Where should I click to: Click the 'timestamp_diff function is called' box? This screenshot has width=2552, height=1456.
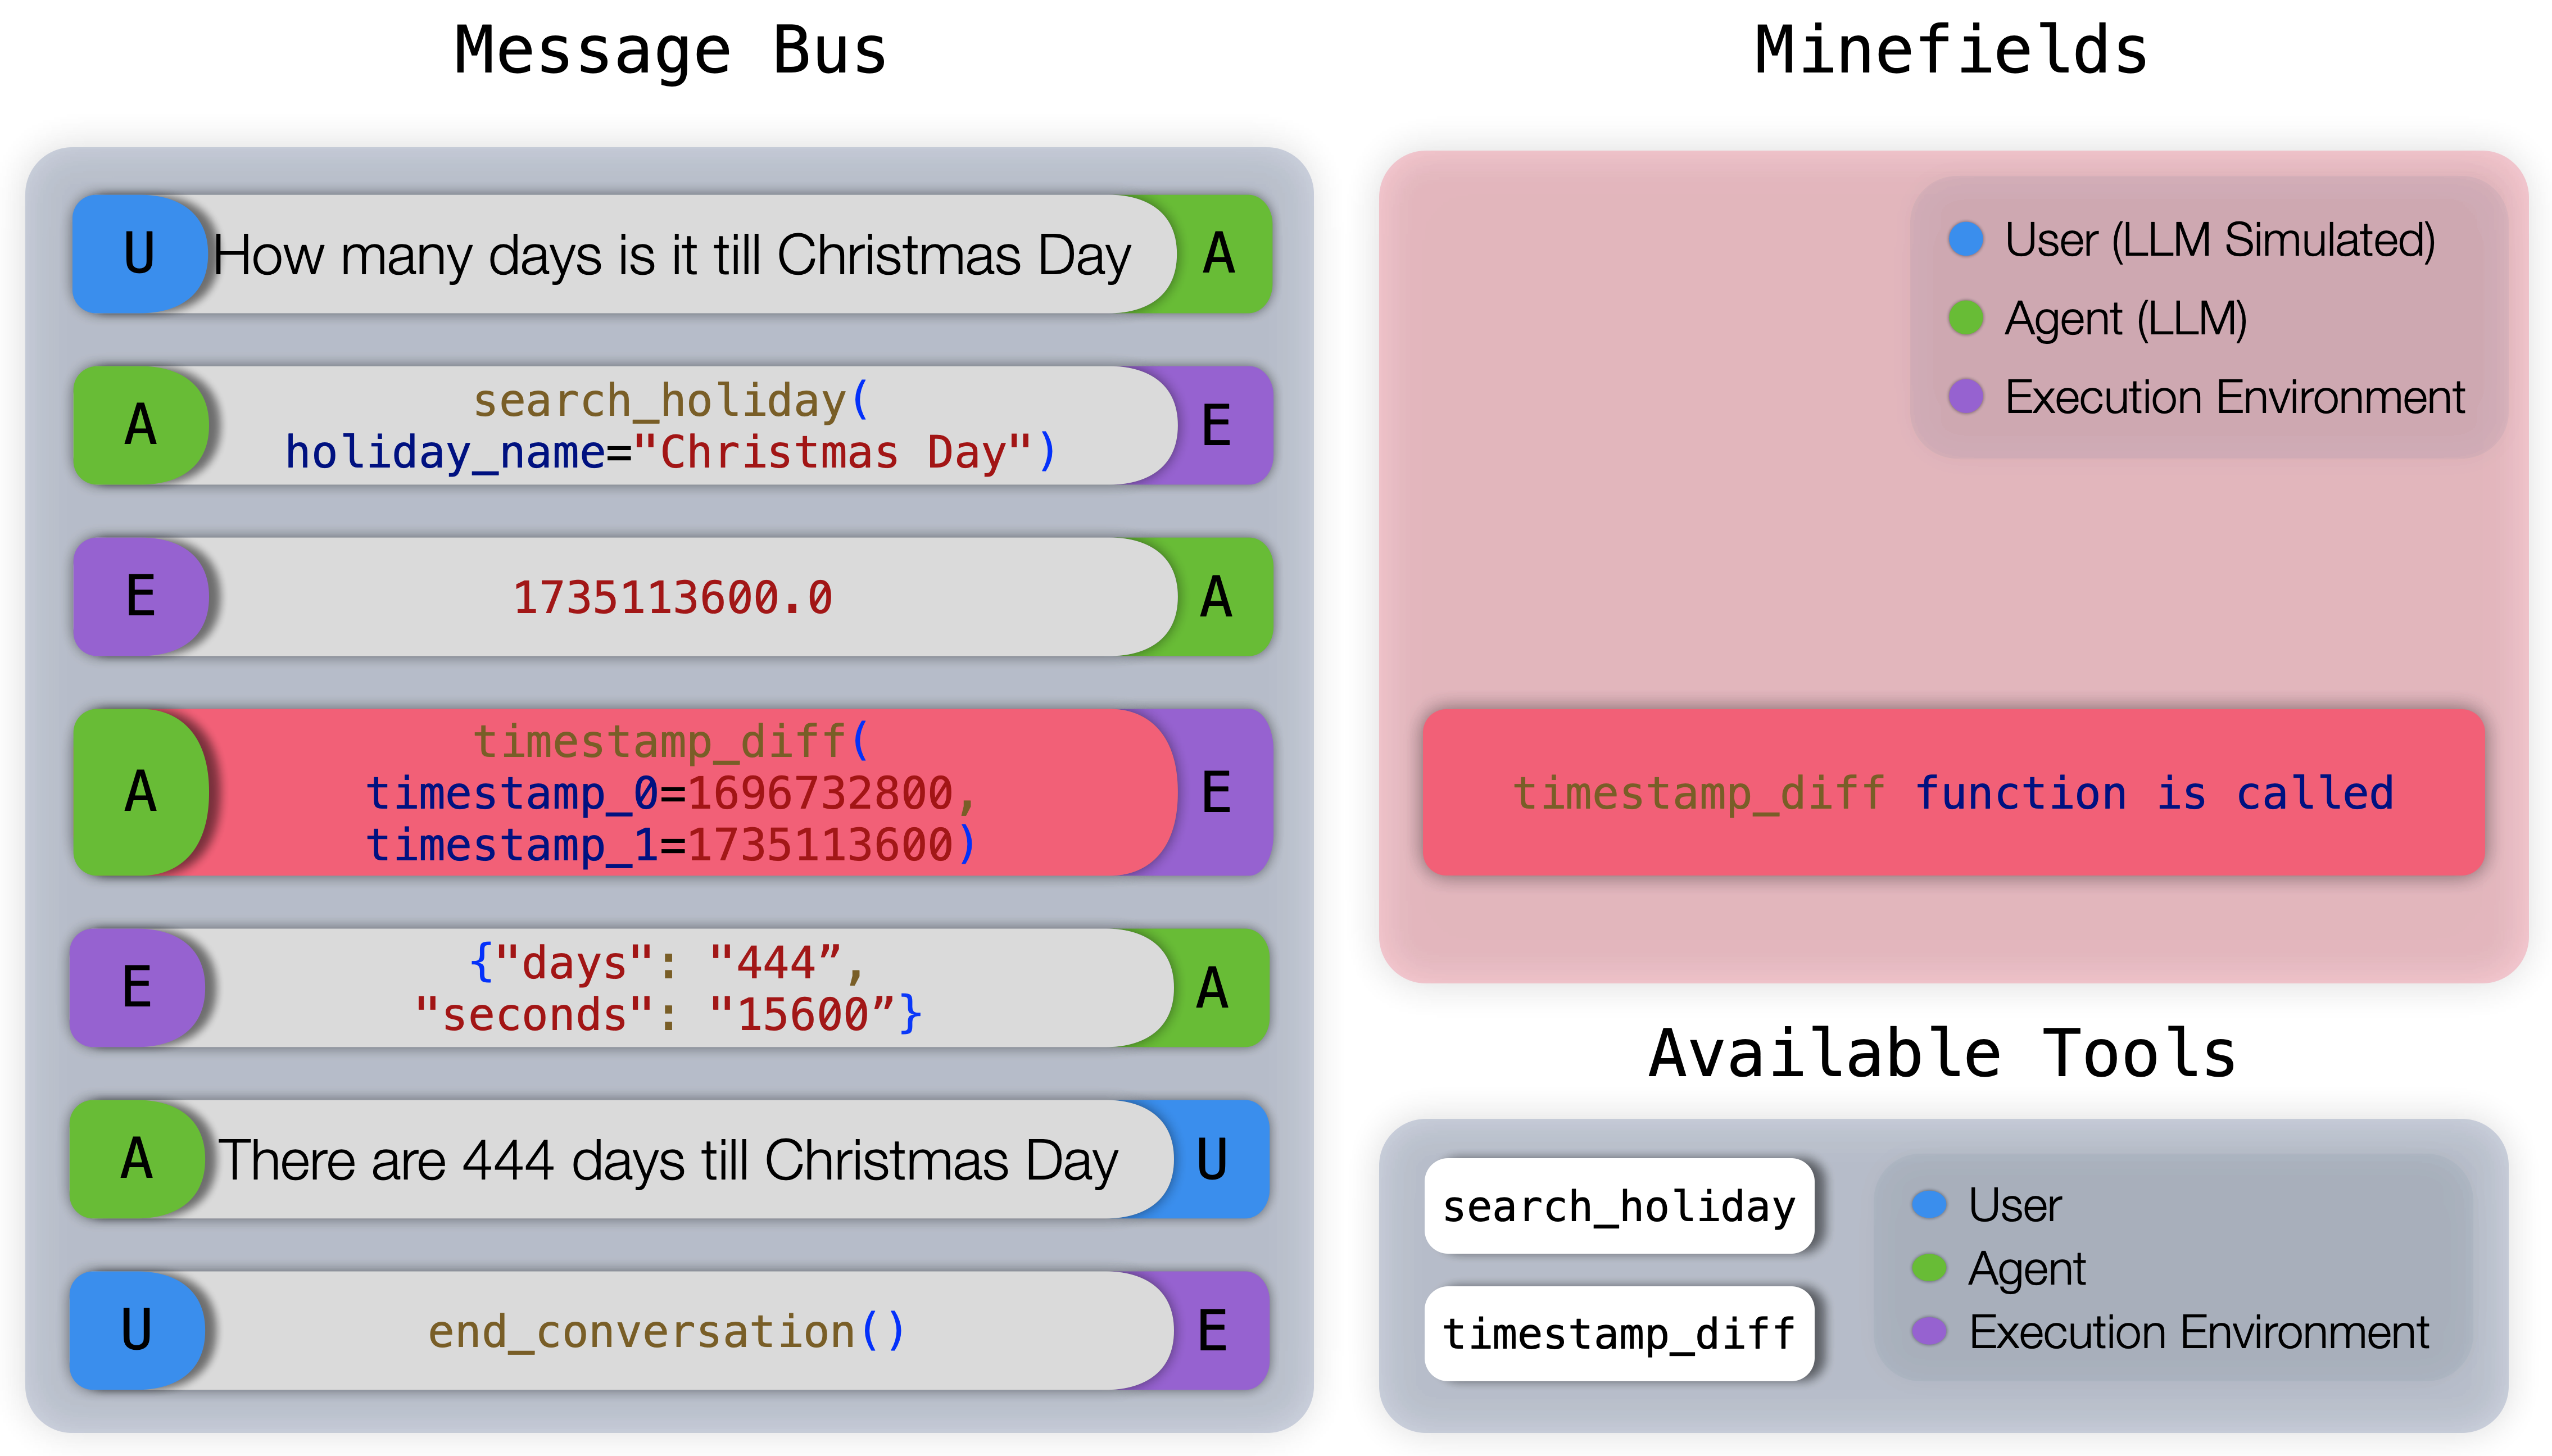click(1952, 793)
